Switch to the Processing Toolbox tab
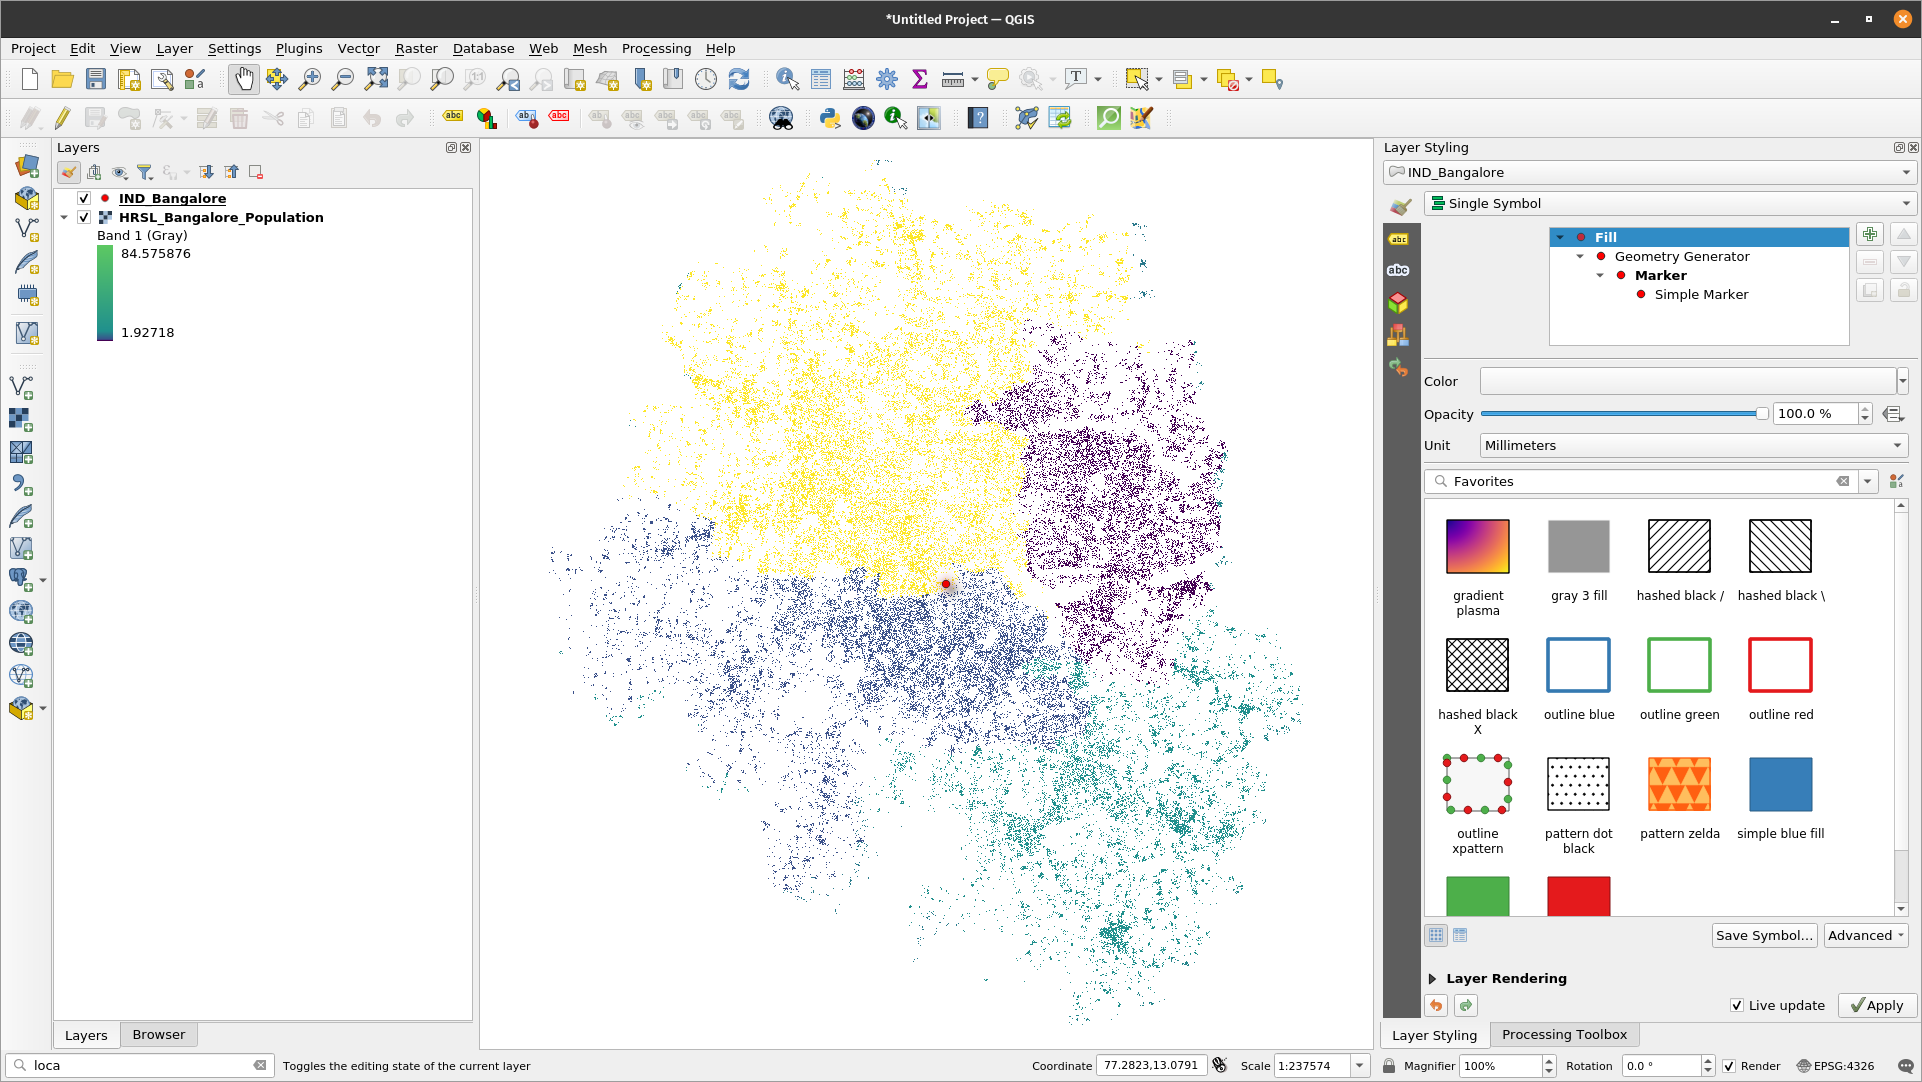The height and width of the screenshot is (1082, 1922). (1564, 1035)
